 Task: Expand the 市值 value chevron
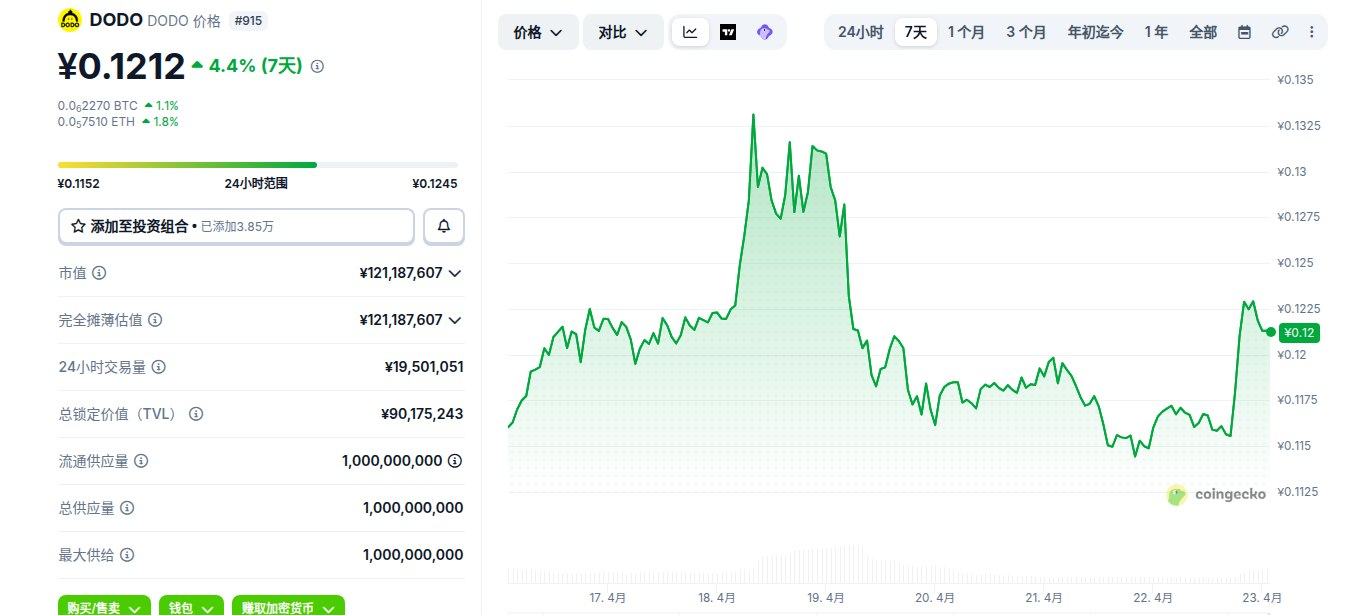click(455, 273)
